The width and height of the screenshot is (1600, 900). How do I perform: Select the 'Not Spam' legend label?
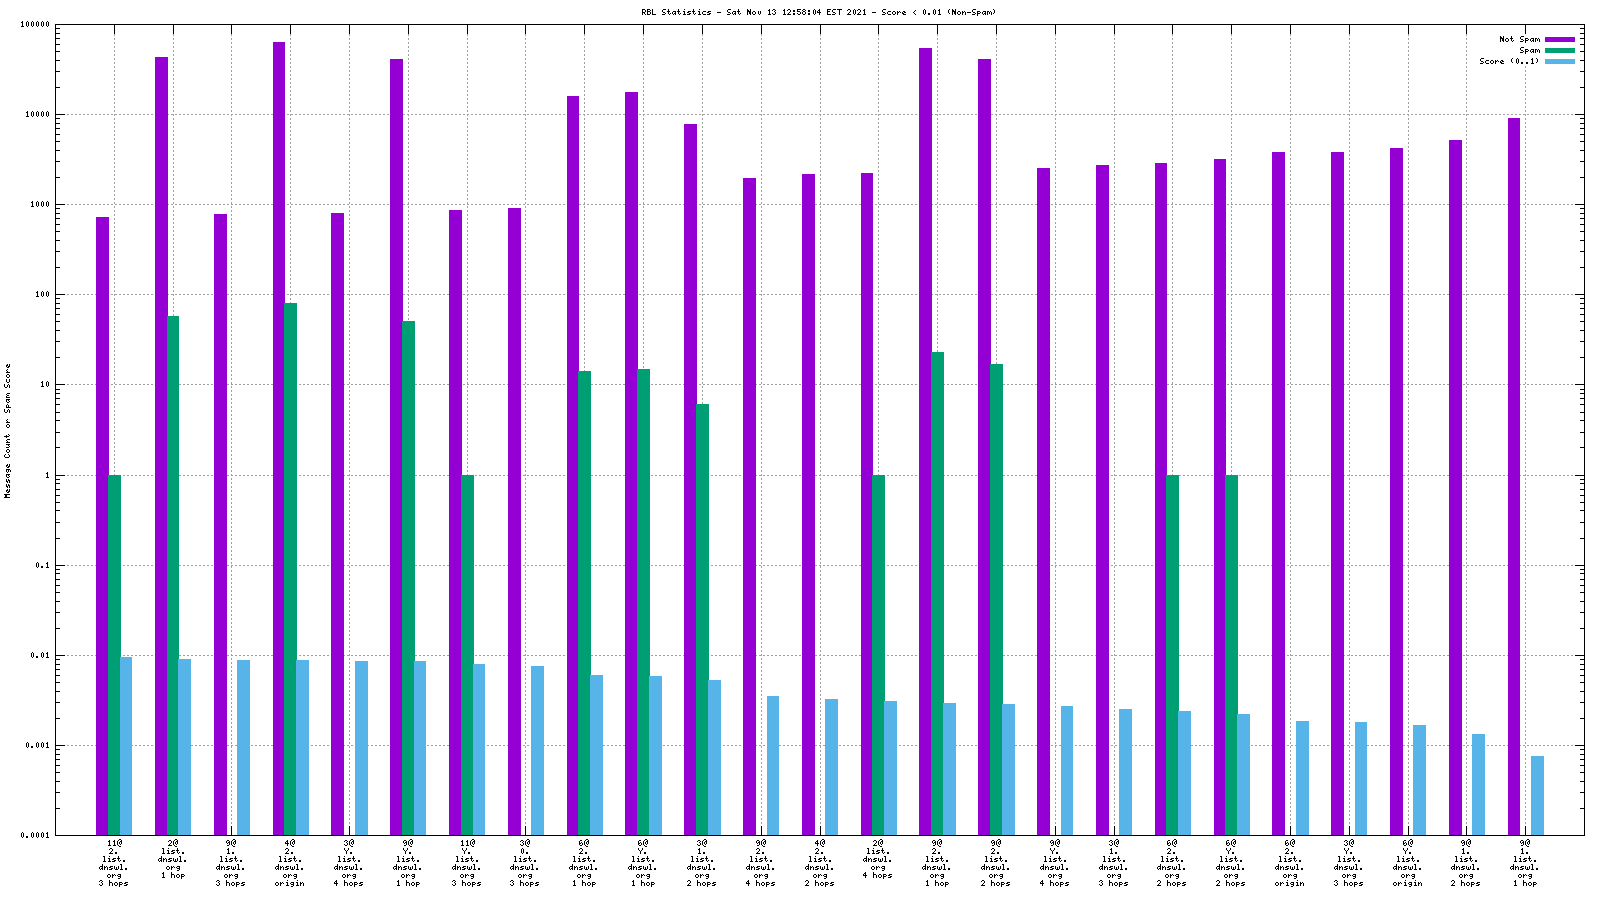coord(1519,39)
